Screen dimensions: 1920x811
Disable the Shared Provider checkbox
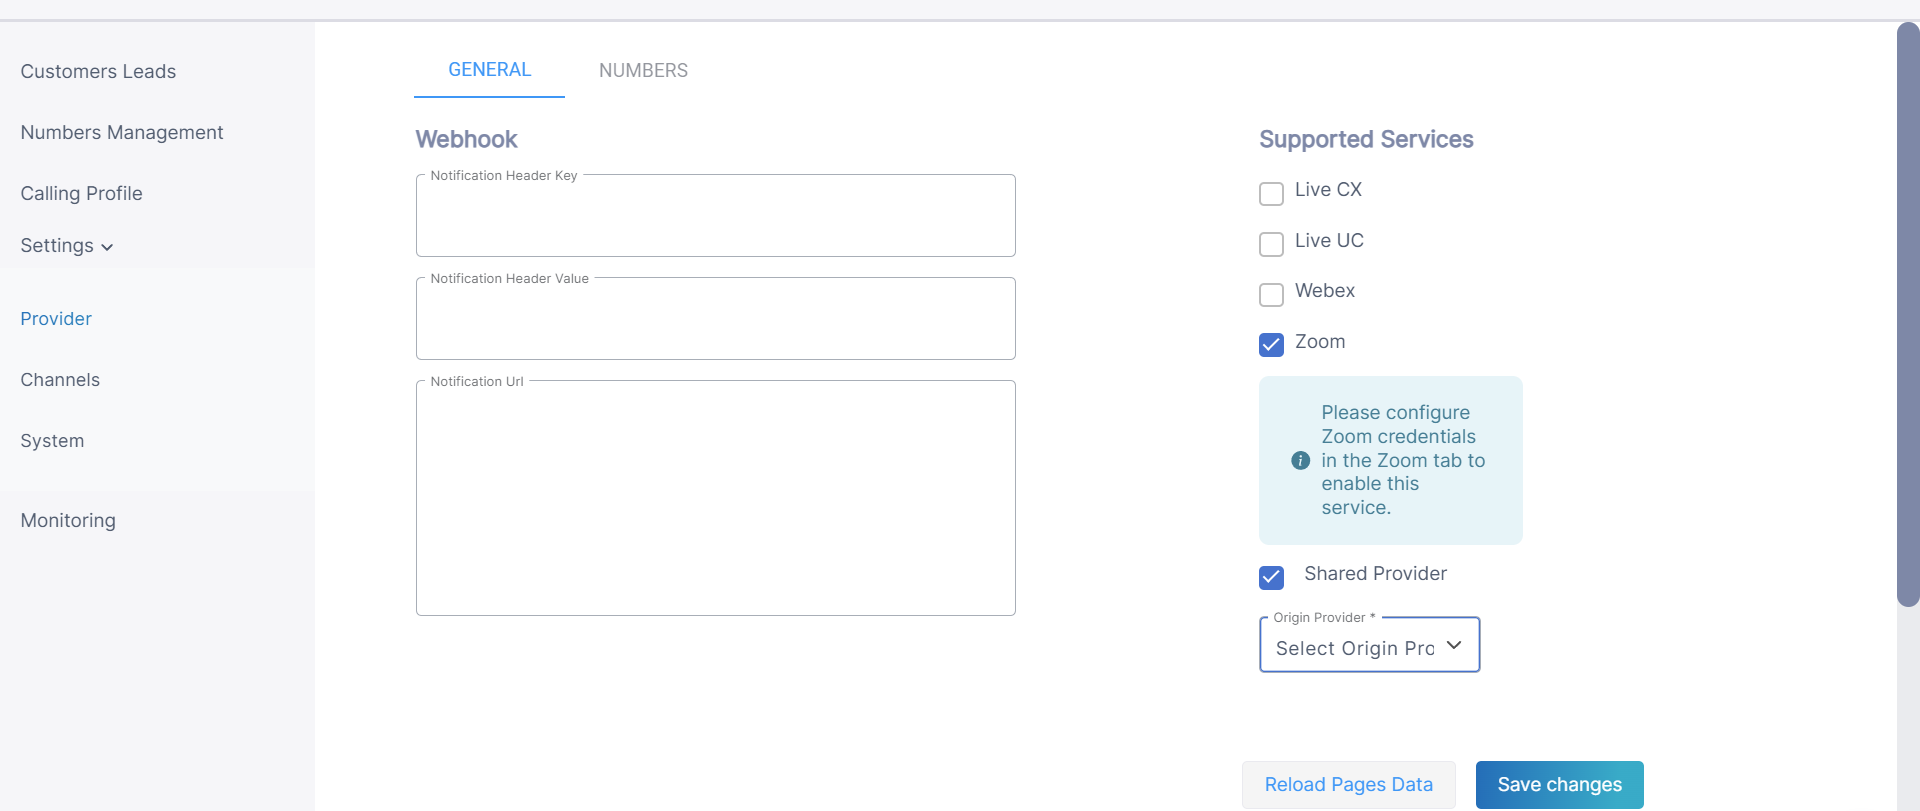tap(1271, 577)
